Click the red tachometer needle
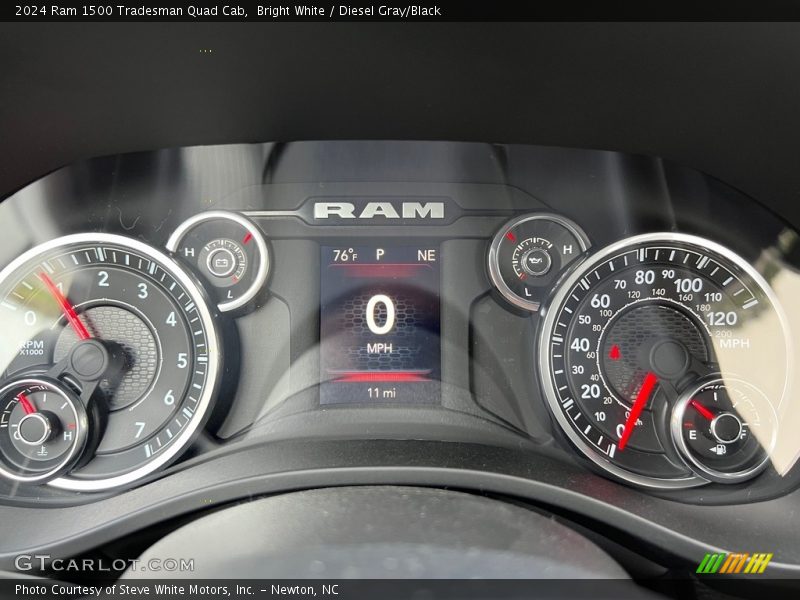Screen dimensions: 800x600 66,308
